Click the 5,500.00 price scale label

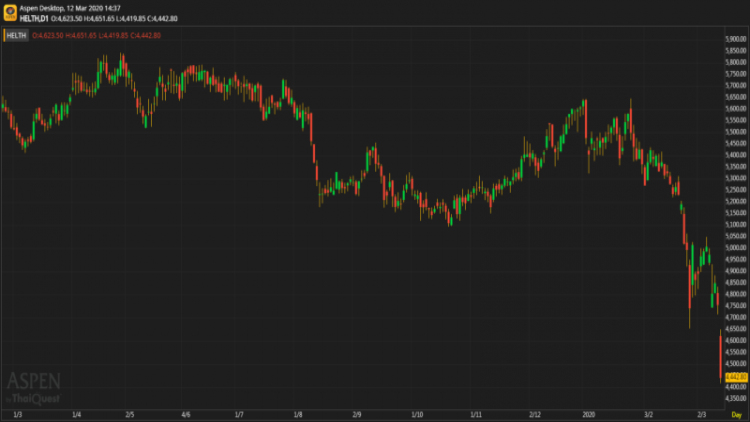tap(736, 132)
